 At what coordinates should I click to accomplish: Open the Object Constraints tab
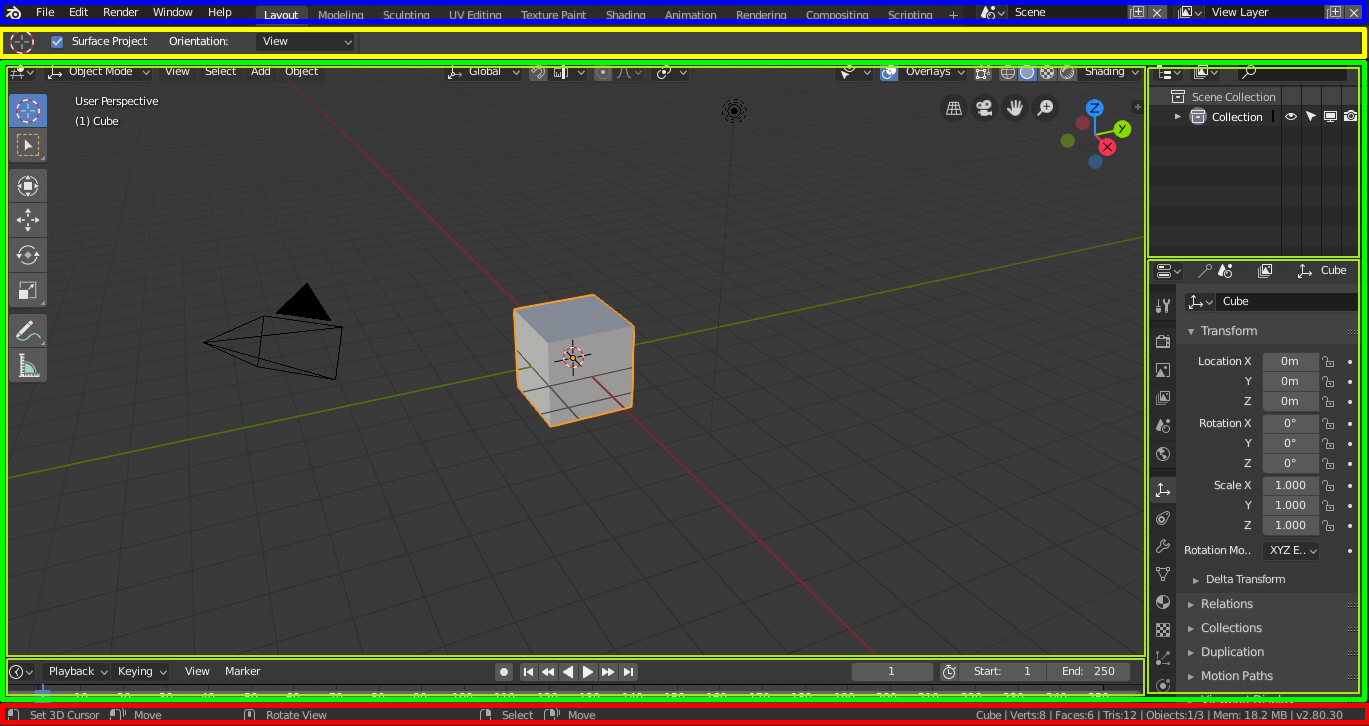1162,518
